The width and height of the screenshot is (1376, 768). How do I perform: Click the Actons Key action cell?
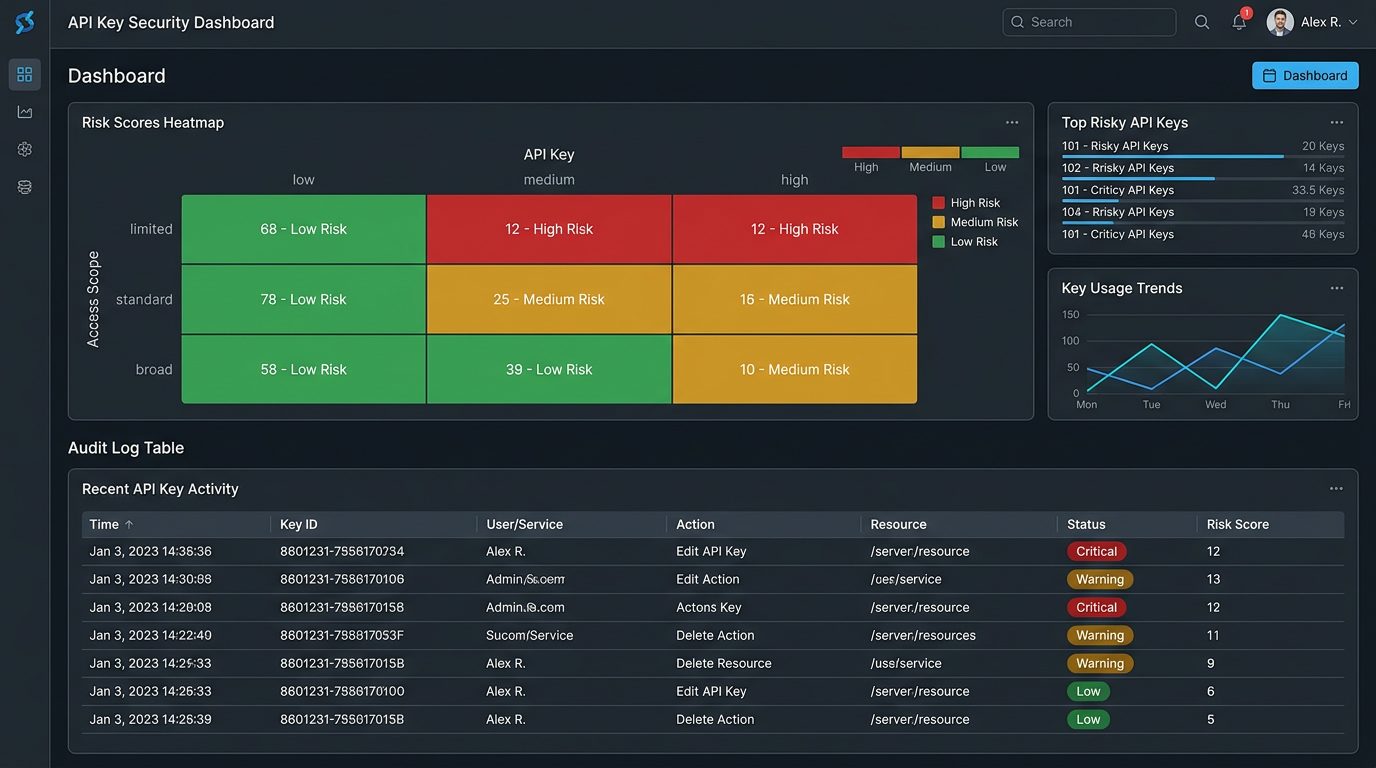tap(709, 607)
